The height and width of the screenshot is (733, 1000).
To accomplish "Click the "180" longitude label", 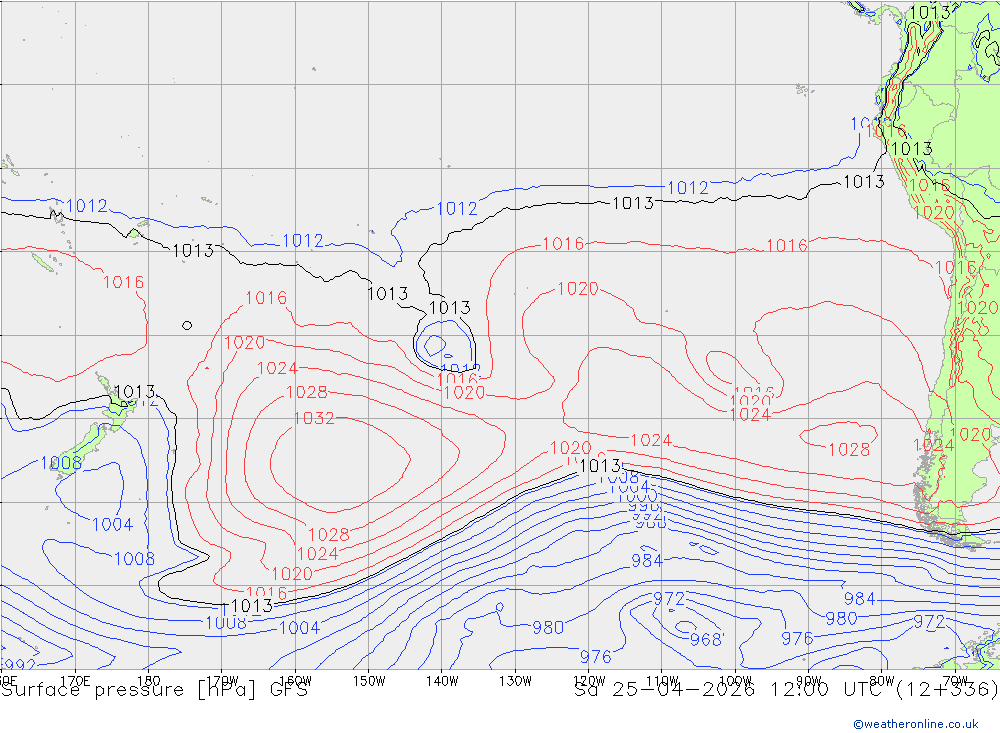I will coord(149,681).
